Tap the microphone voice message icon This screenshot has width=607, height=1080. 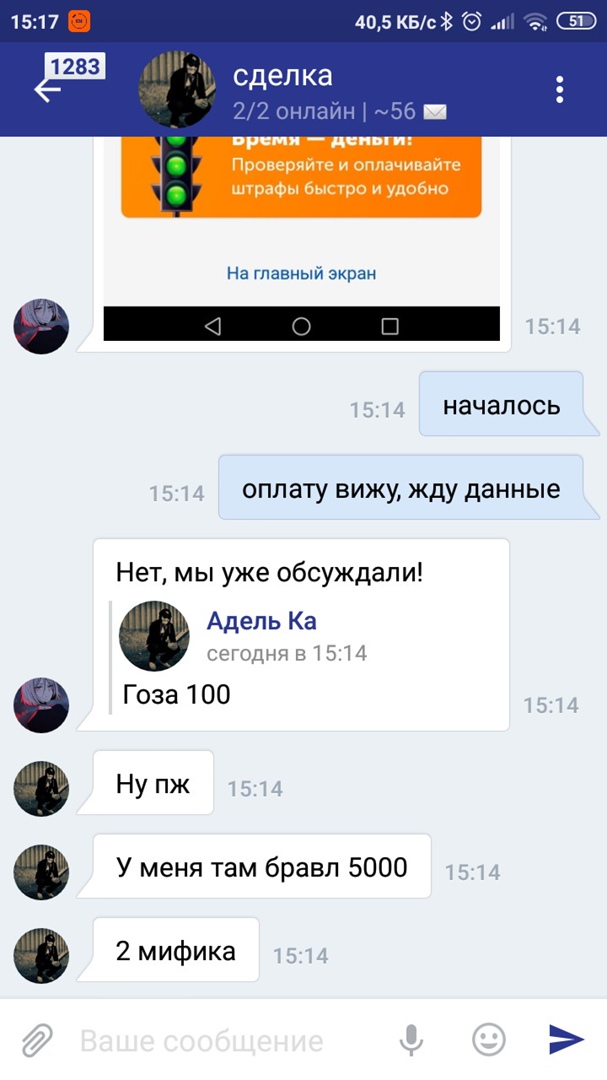pos(411,1039)
